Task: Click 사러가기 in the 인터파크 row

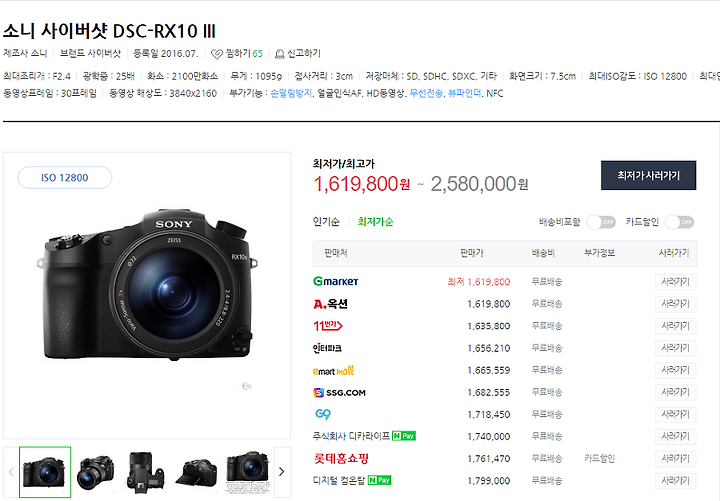Action: (x=675, y=348)
